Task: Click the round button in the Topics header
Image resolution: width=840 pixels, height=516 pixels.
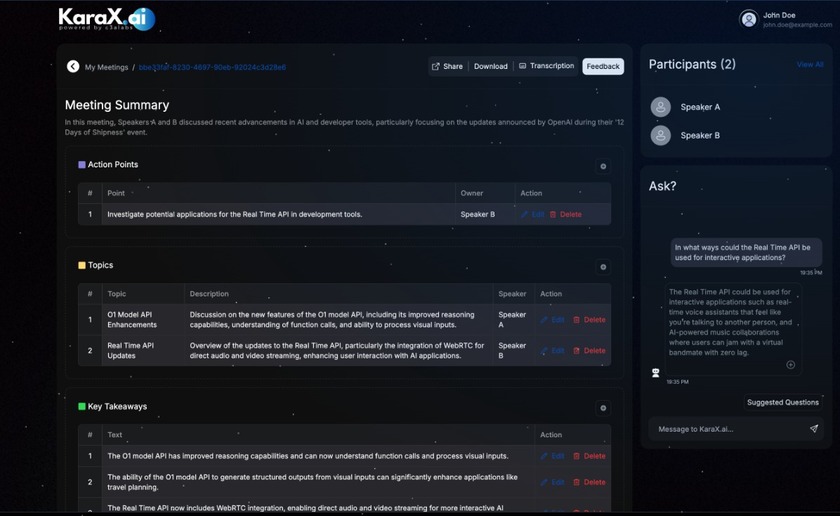Action: coord(603,267)
